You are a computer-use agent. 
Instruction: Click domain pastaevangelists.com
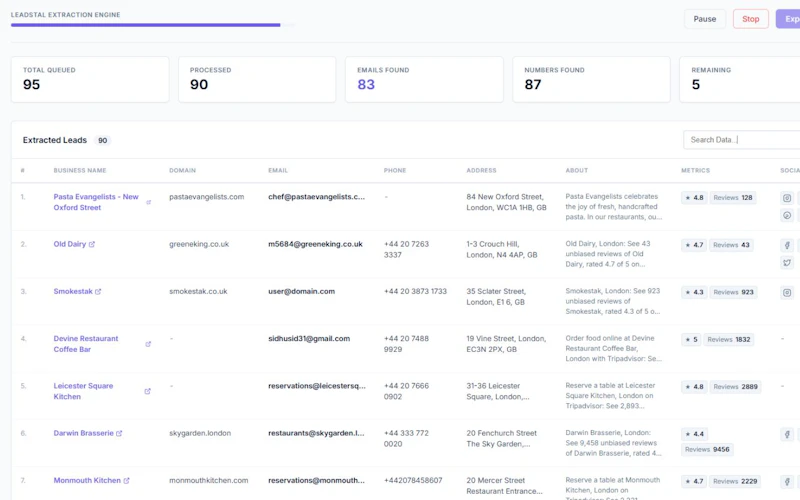click(207, 197)
